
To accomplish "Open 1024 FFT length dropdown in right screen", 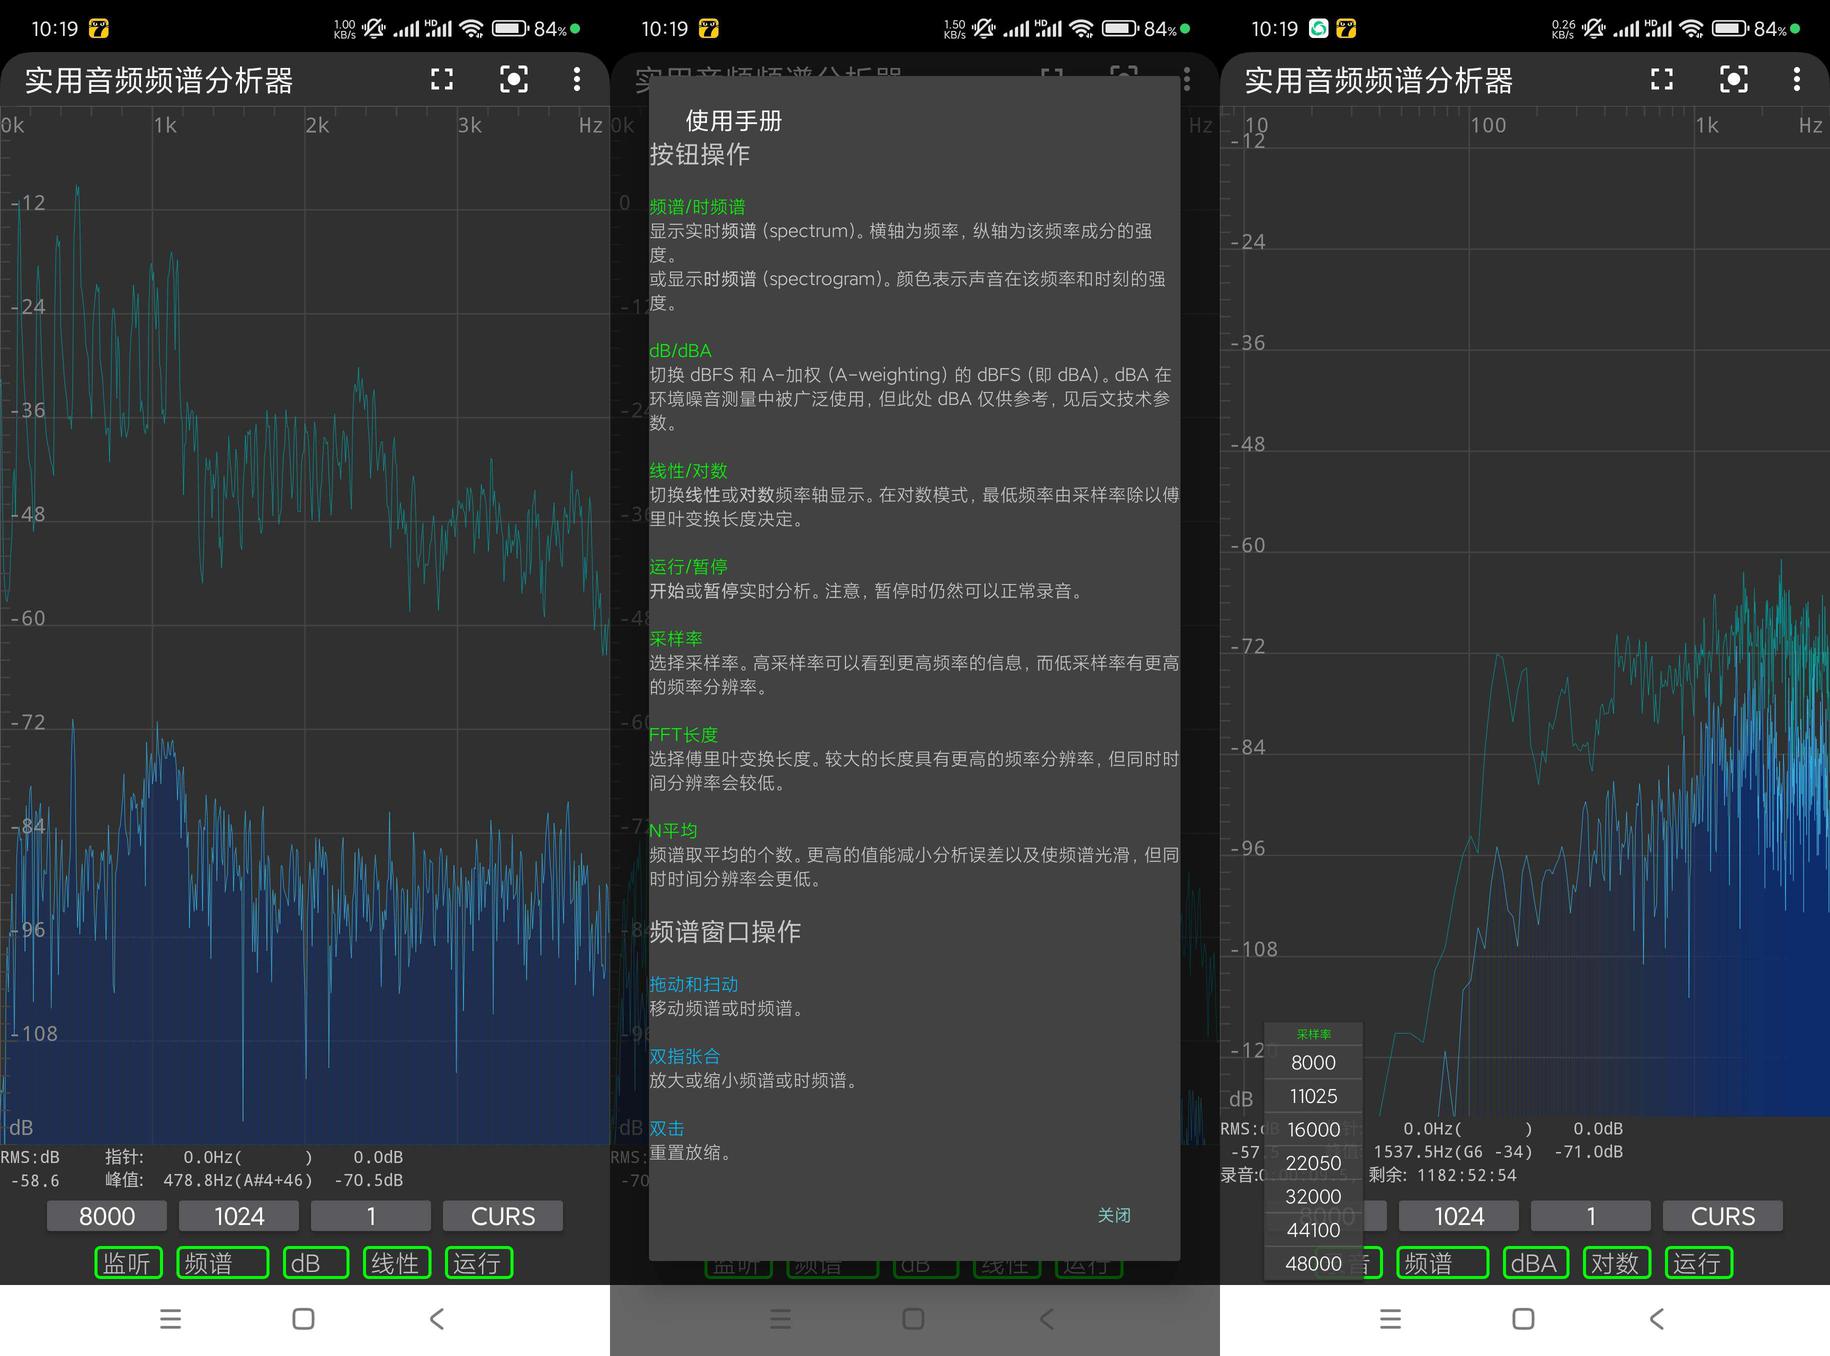I will click(x=1459, y=1216).
